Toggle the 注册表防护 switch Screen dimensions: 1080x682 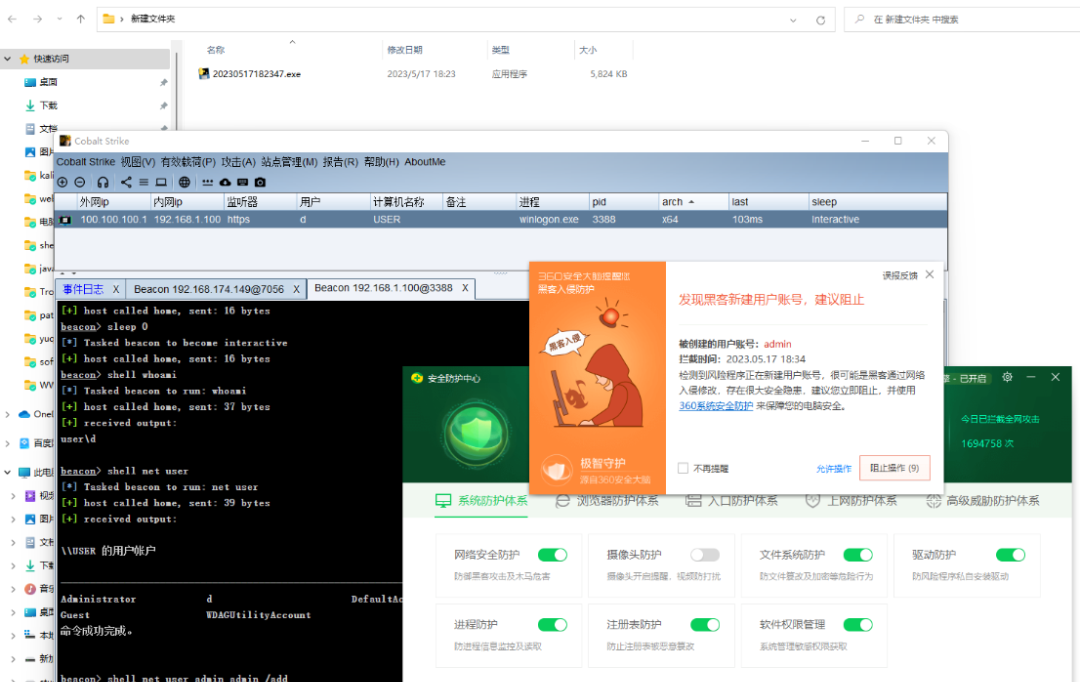[705, 625]
